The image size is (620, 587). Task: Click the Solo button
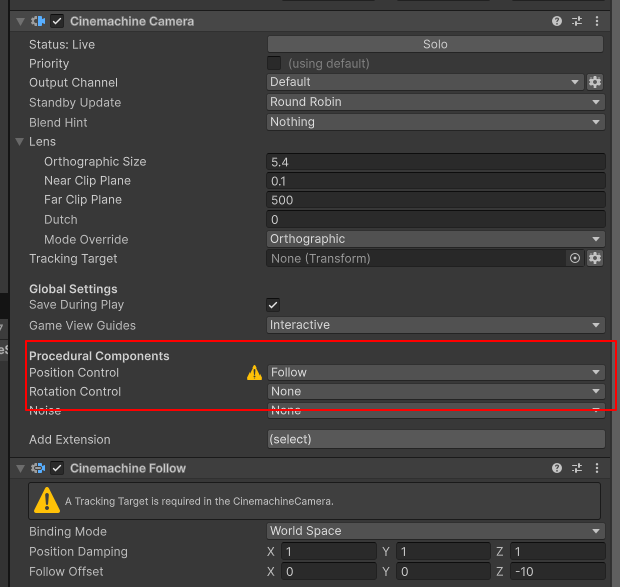point(435,44)
